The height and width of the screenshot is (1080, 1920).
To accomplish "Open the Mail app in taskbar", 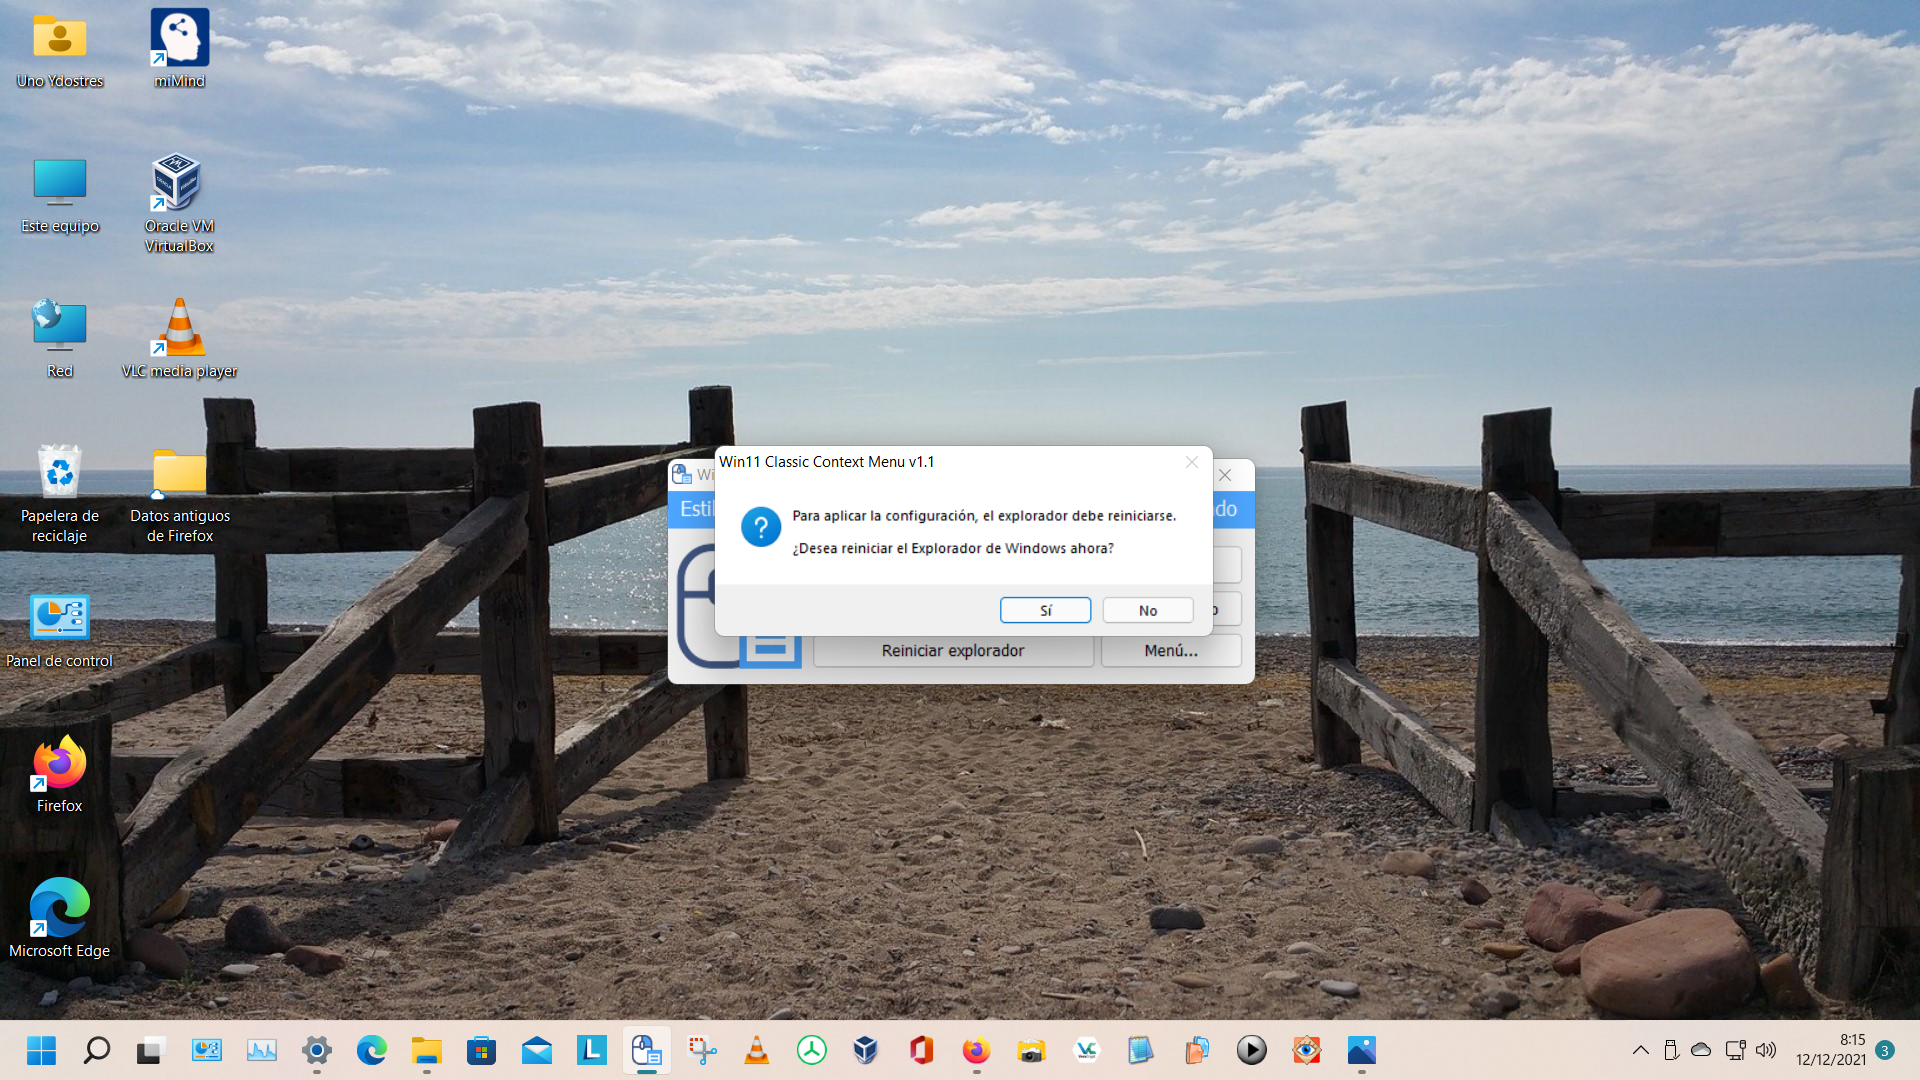I will pos(537,1050).
